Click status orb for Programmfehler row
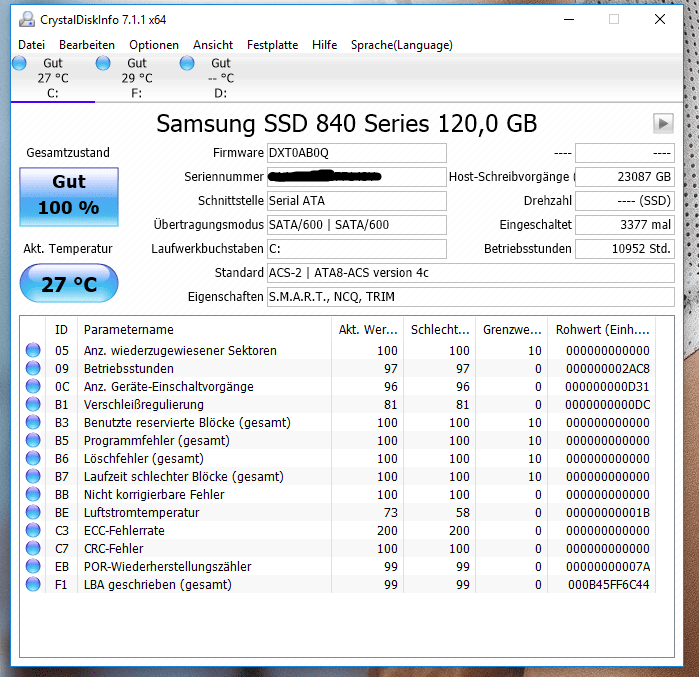Screen dimensions: 699x677 coord(33,440)
